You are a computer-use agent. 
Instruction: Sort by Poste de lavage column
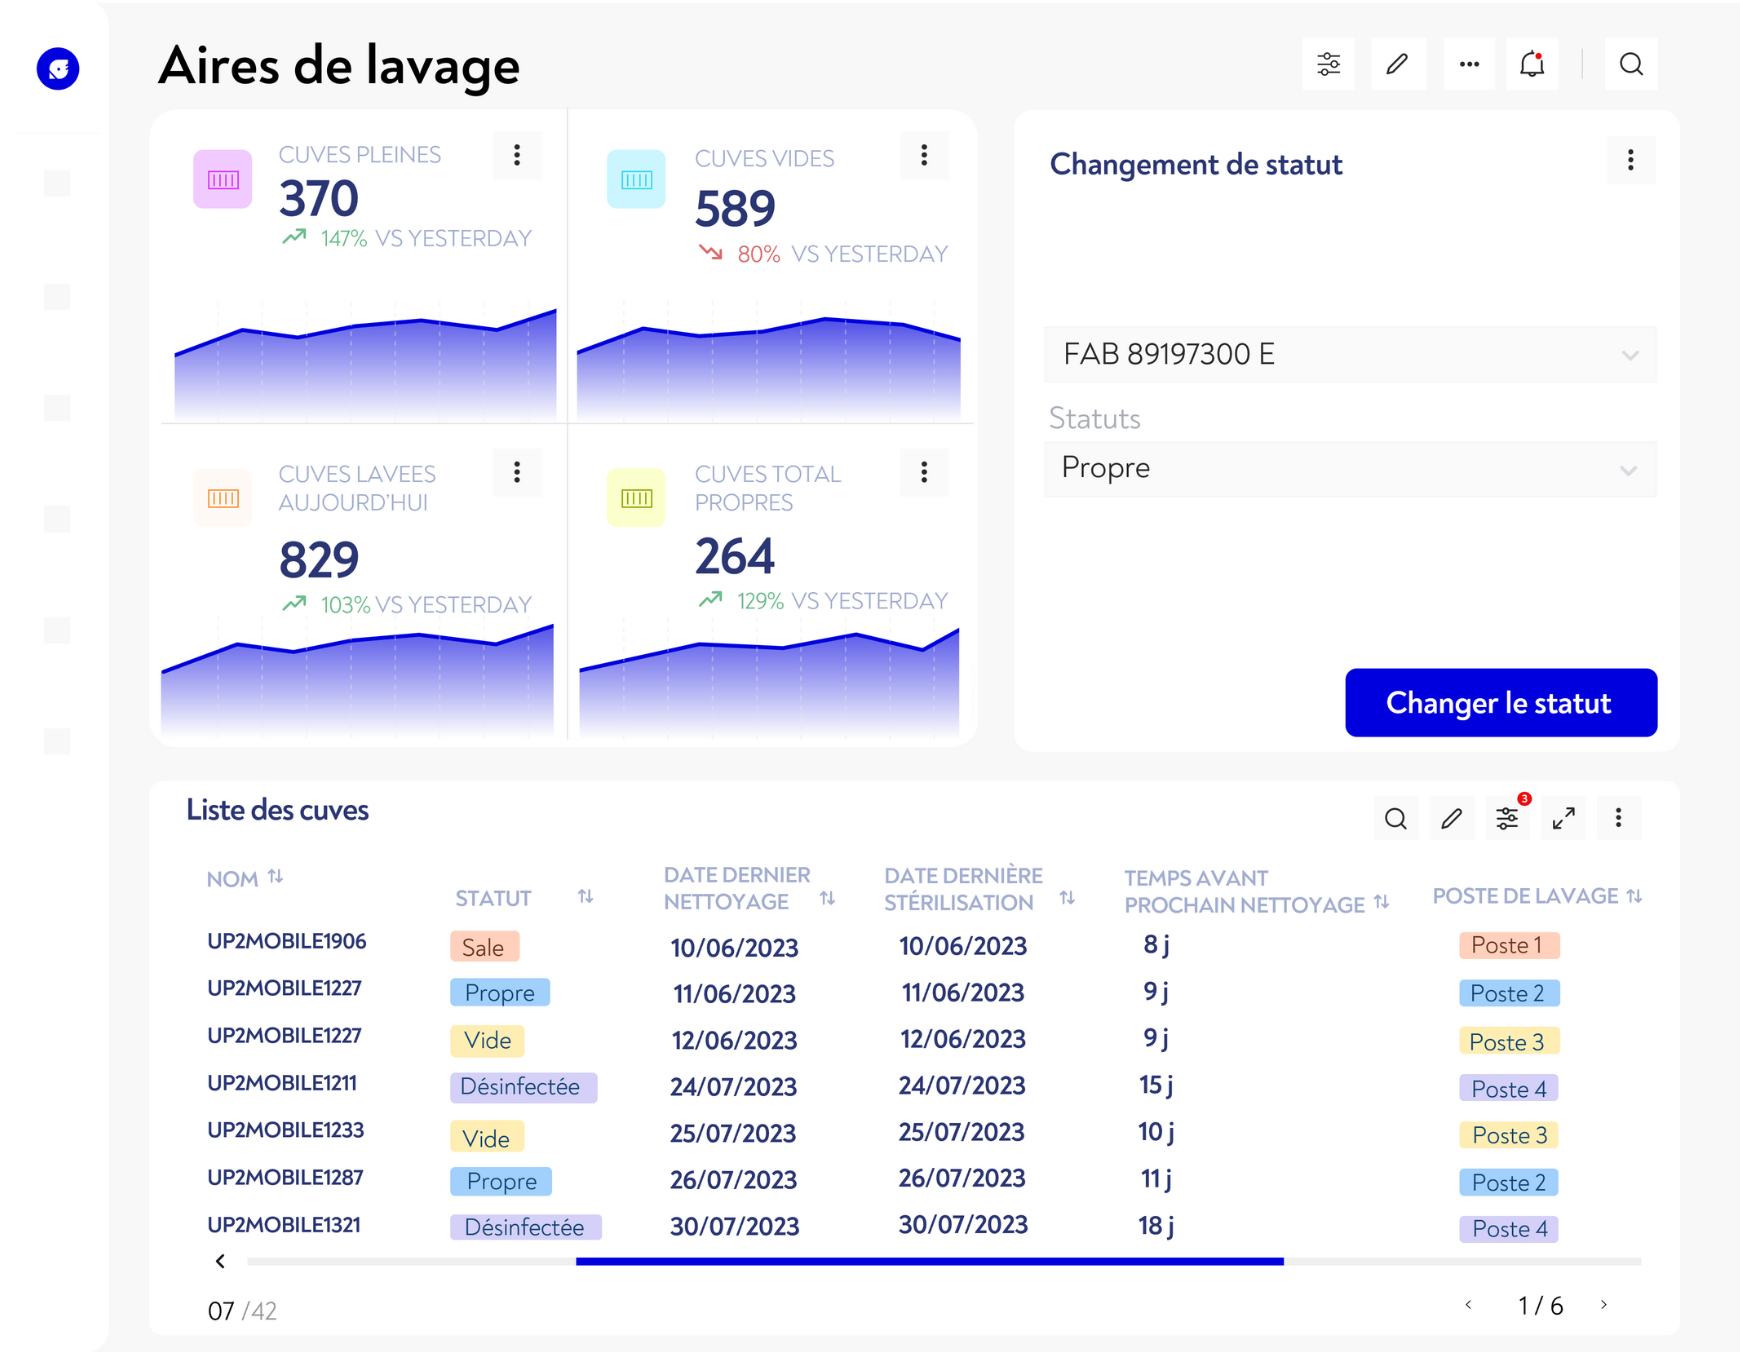coord(1634,896)
